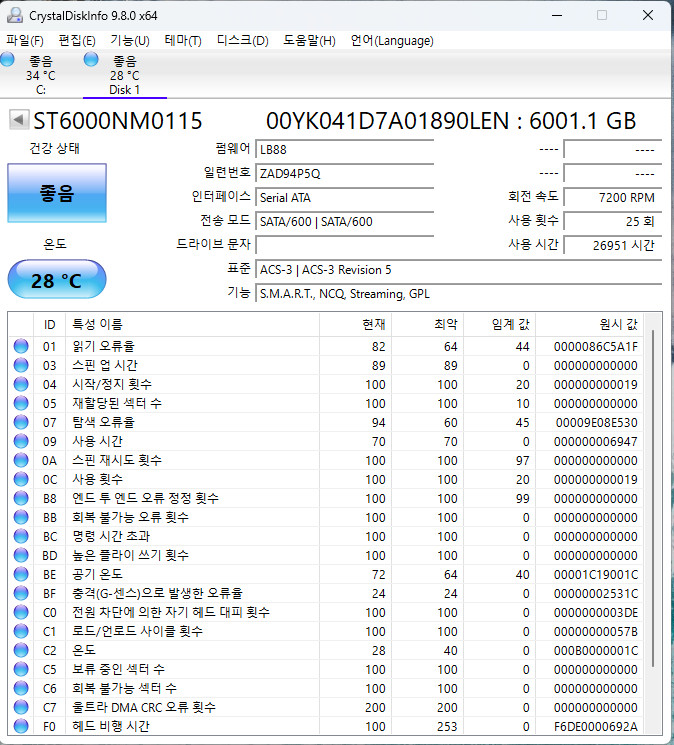Click status orb for 높은 플라이 쓰기 횟수 row
The image size is (674, 745).
coord(21,555)
